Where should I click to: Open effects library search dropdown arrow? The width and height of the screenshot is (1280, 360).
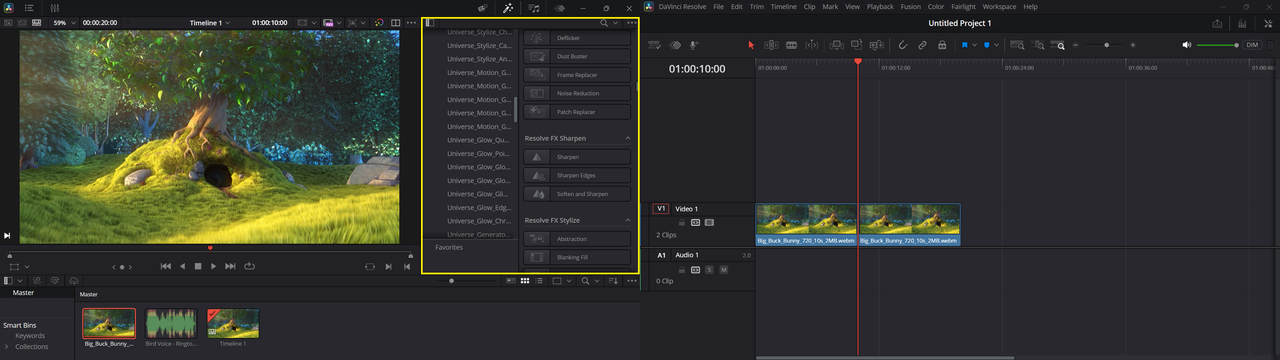(616, 22)
